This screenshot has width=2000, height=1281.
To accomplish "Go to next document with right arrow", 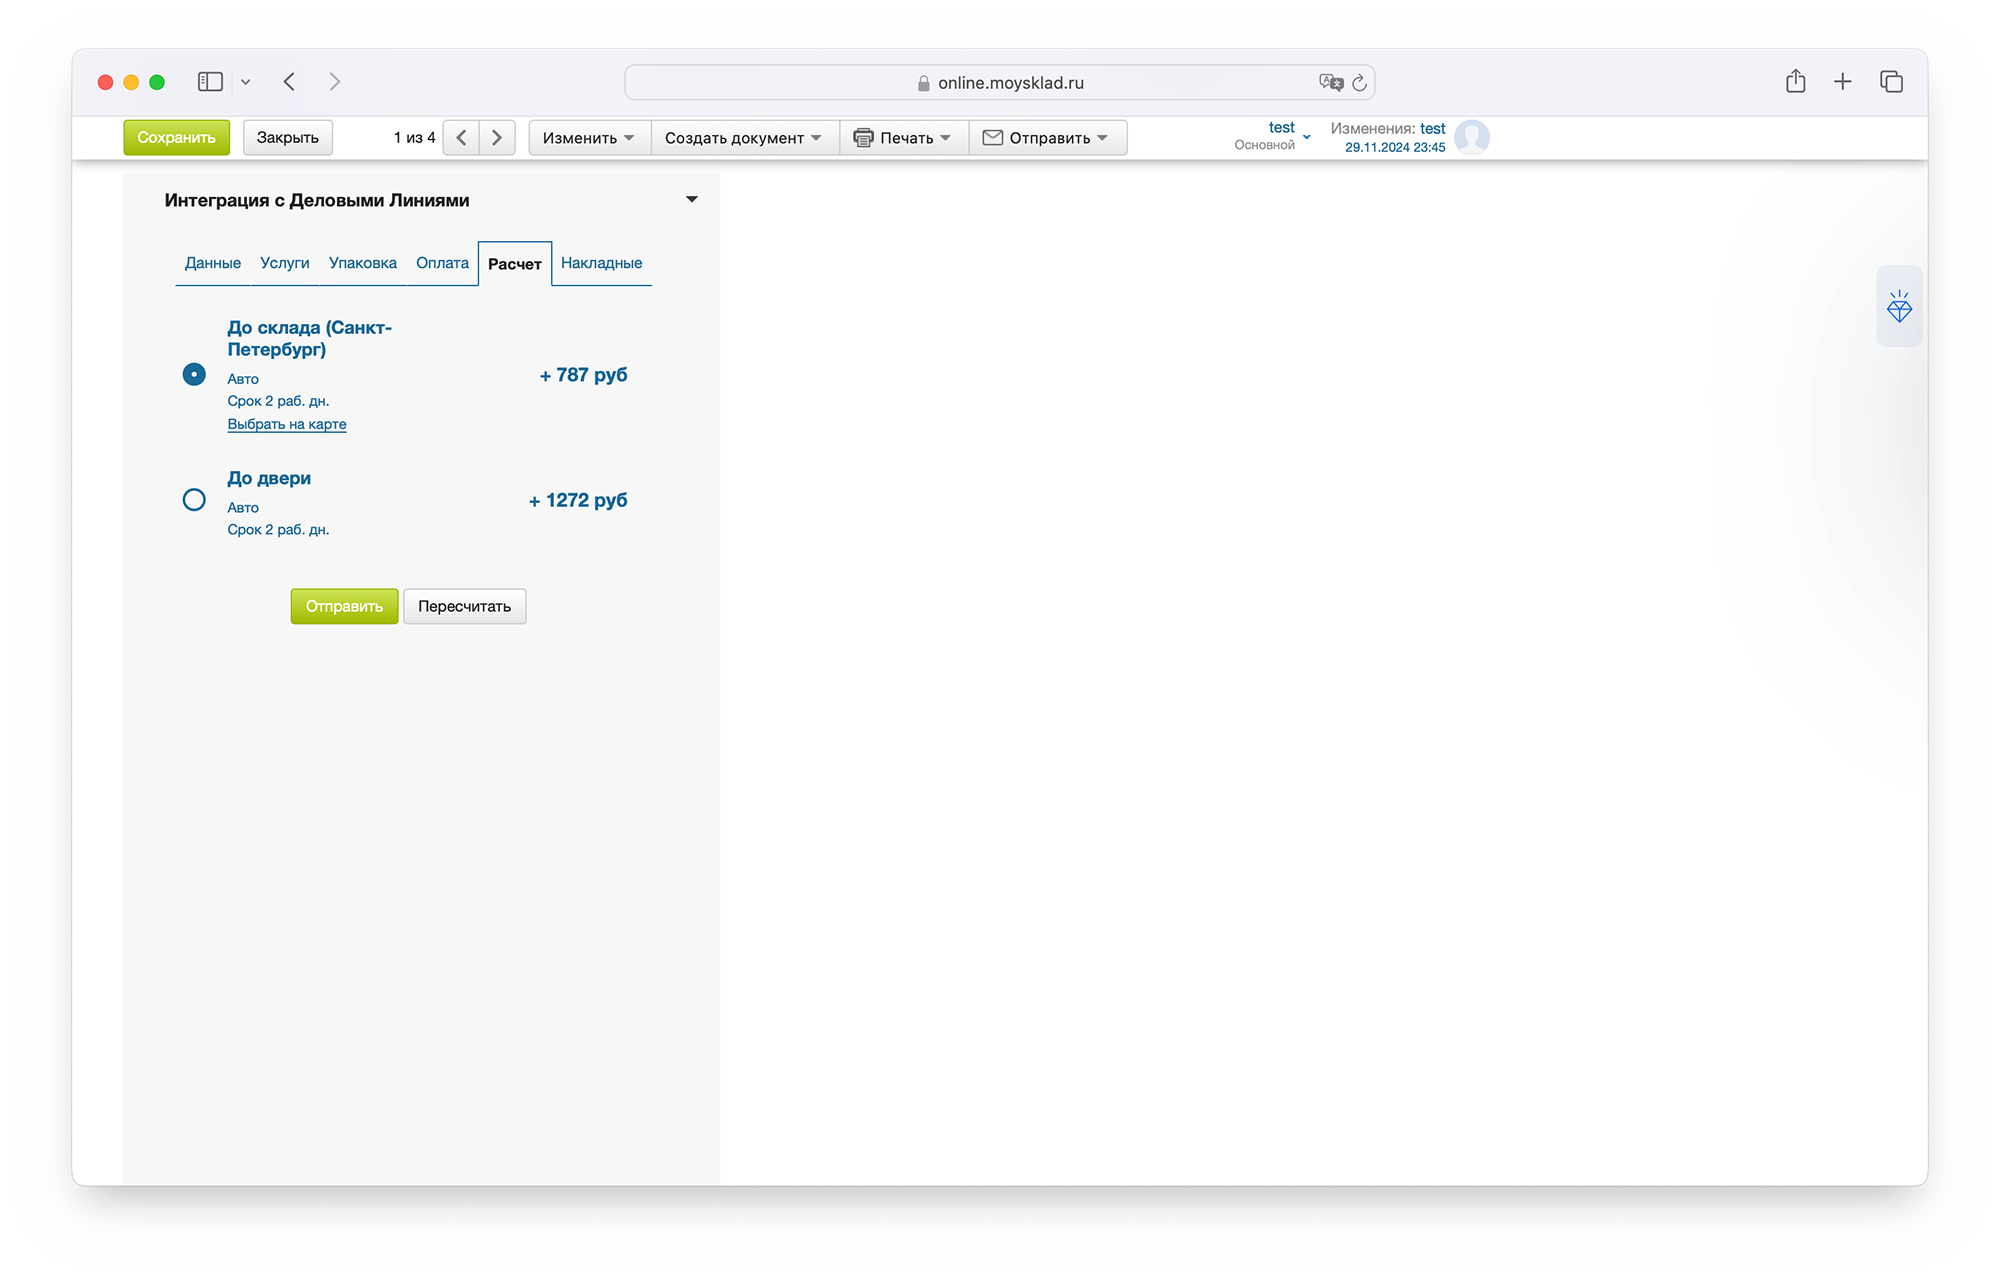I will [497, 138].
